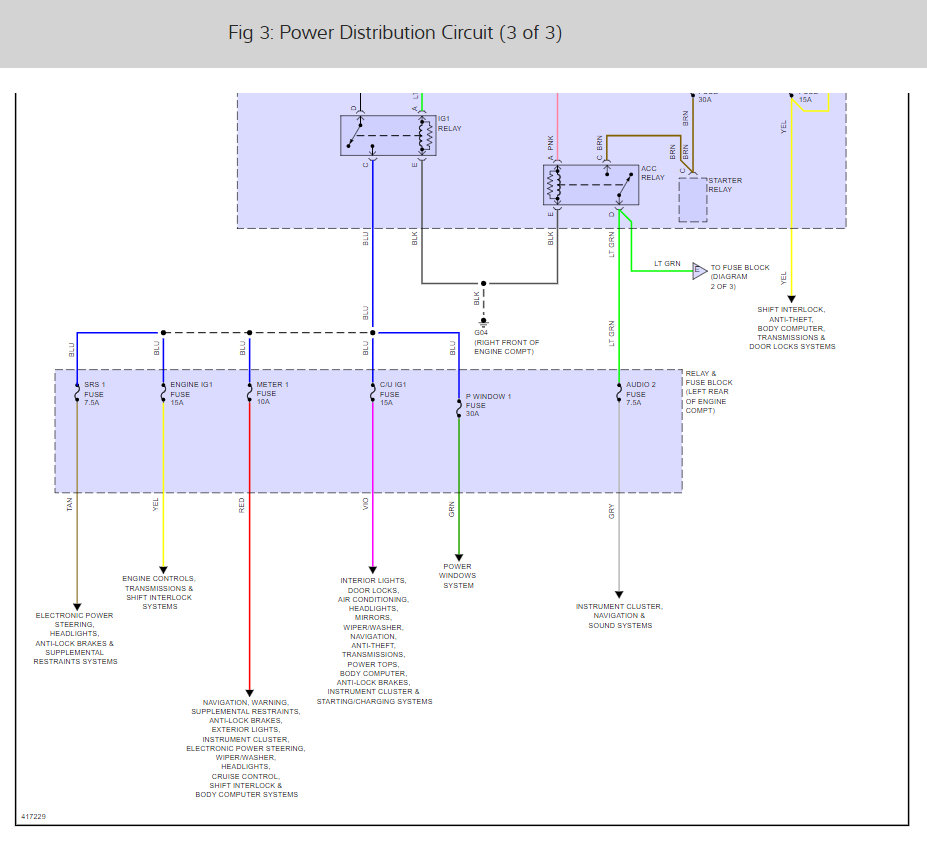Screen dimensions: 927x843
Task: Click the IG1 RELAY symbol box
Action: click(388, 135)
